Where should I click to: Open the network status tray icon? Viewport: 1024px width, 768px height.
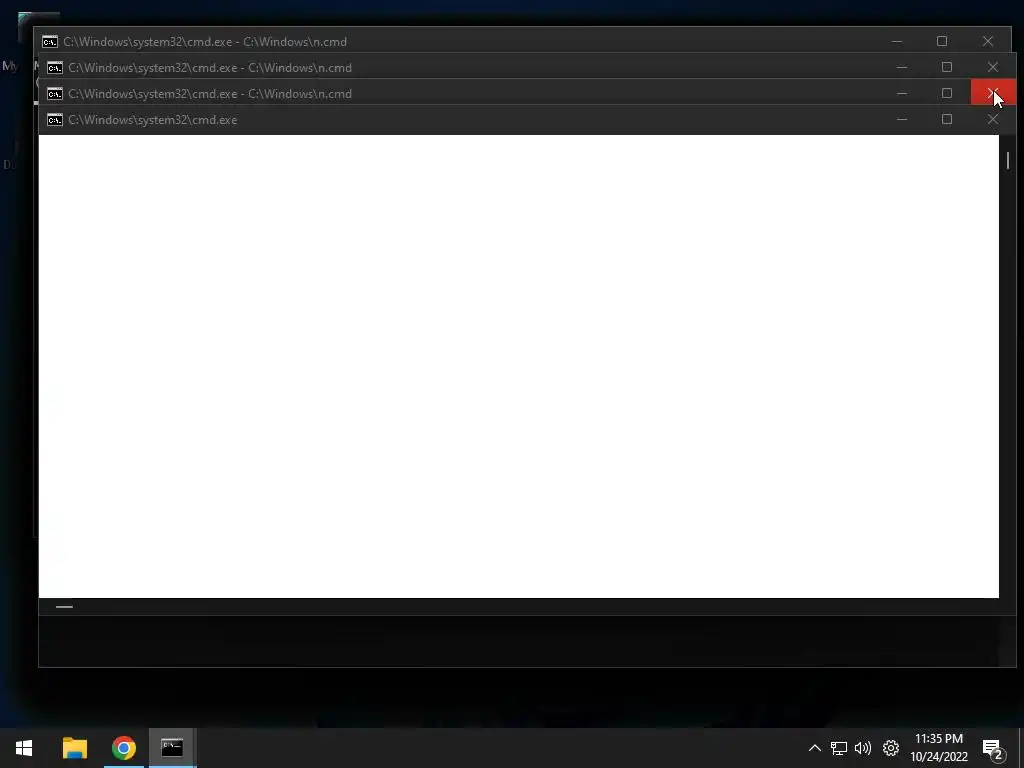click(x=839, y=748)
